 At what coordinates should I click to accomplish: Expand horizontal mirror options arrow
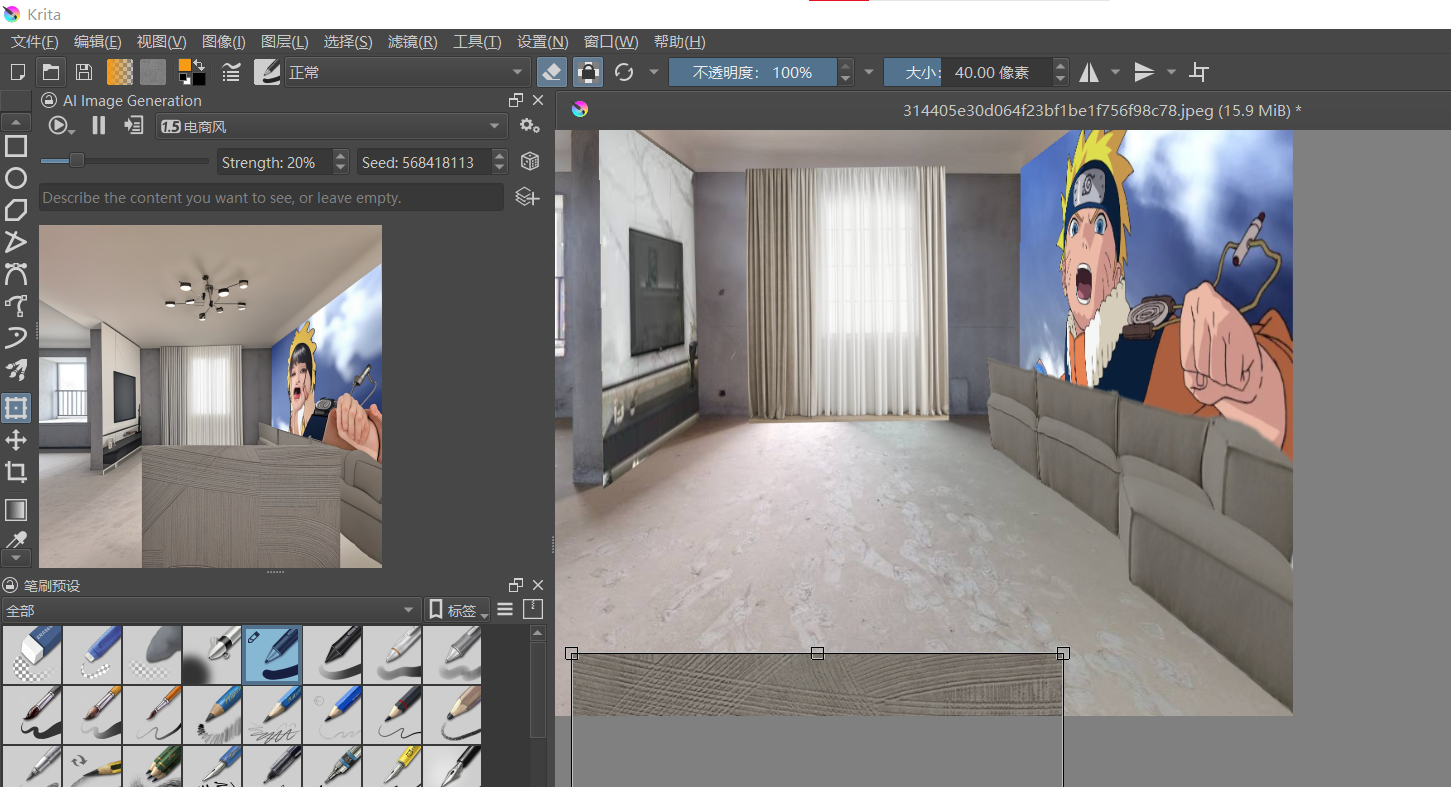pos(1116,72)
